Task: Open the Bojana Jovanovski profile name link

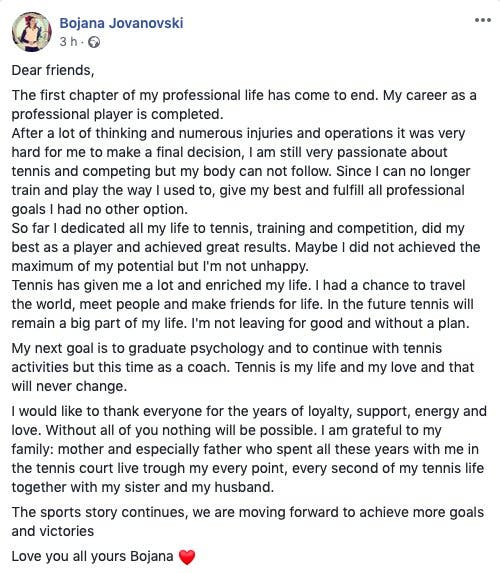Action: (x=121, y=23)
